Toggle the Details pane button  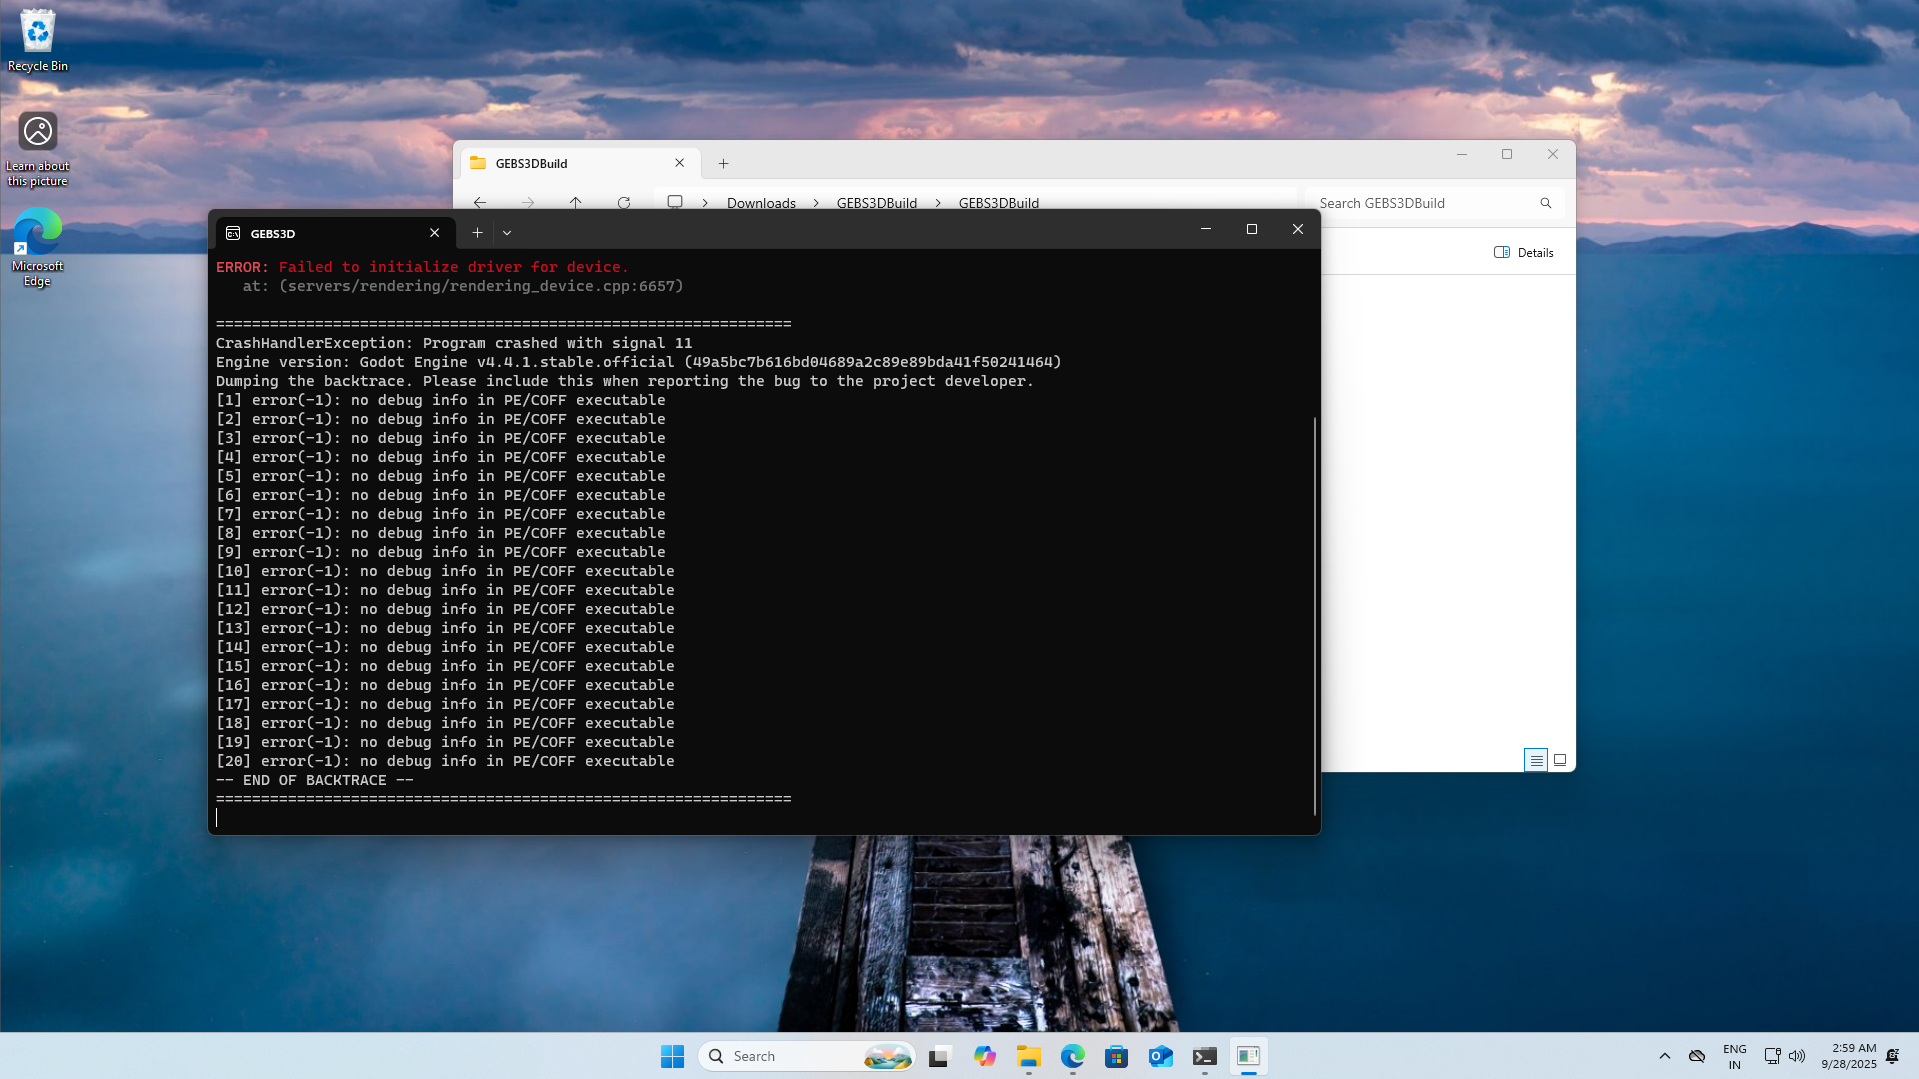1524,253
